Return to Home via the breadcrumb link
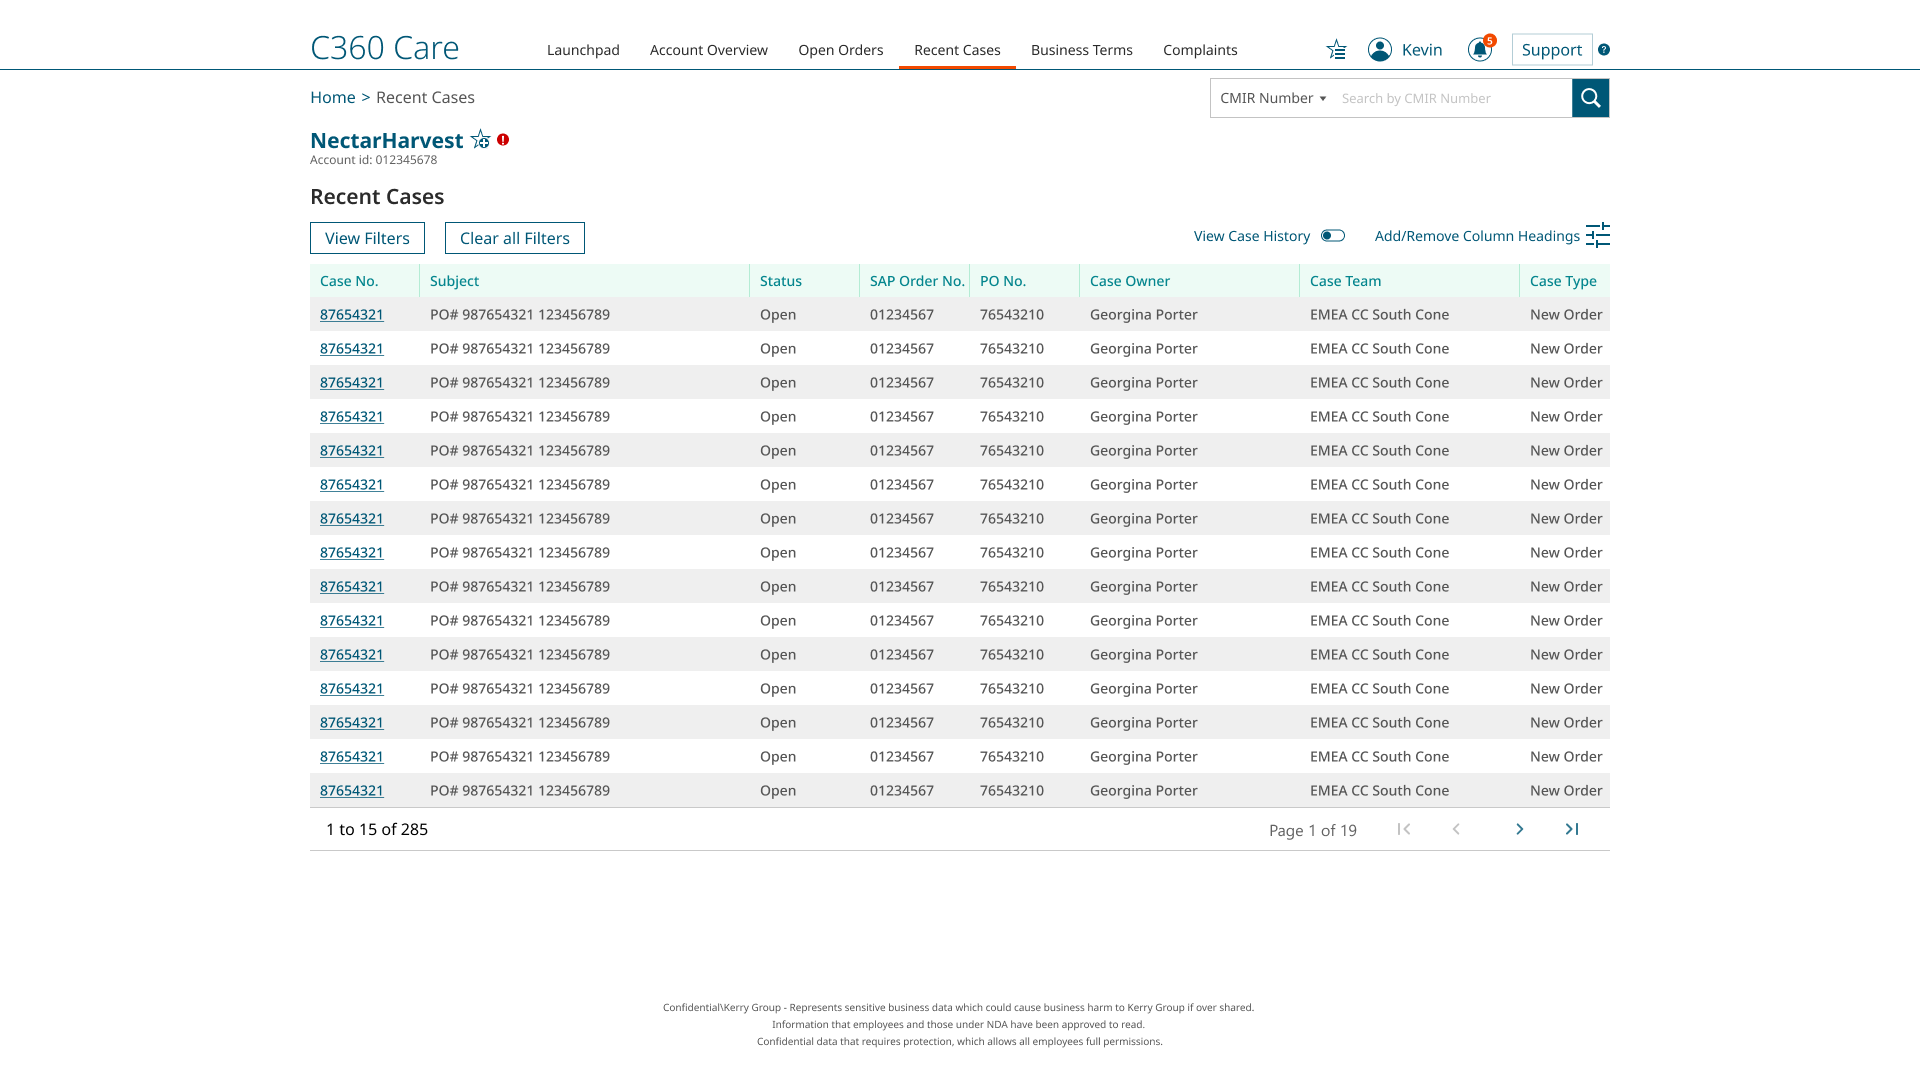The image size is (1920, 1080). (332, 97)
